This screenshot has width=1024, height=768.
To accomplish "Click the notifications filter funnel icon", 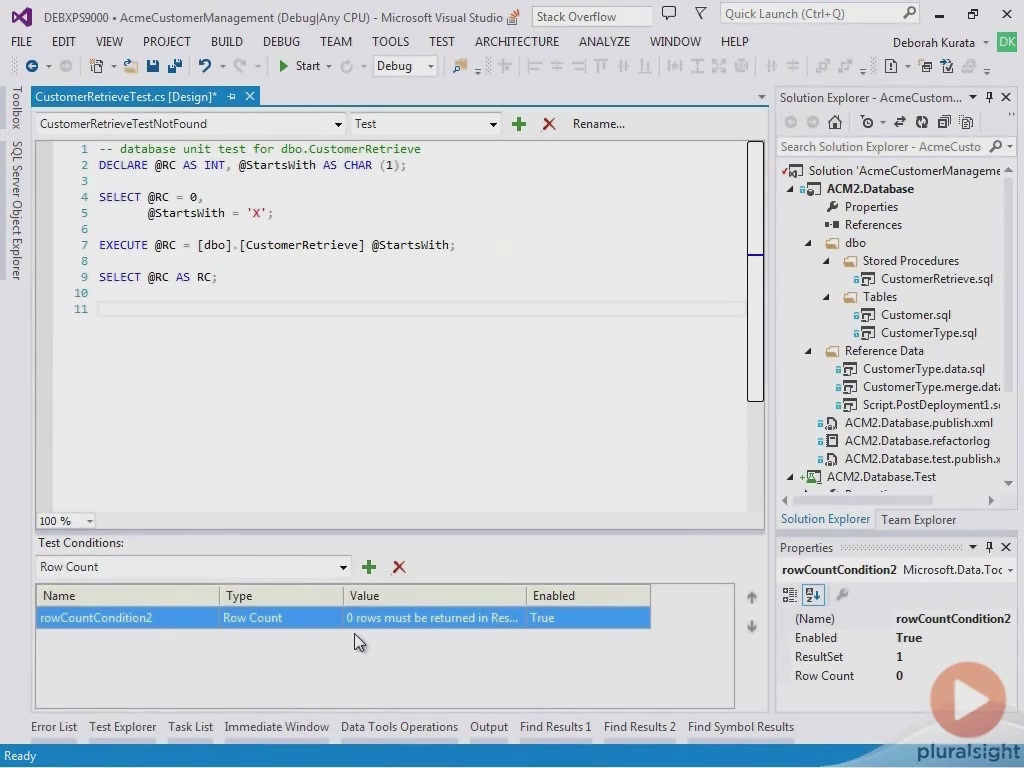I will click(700, 13).
